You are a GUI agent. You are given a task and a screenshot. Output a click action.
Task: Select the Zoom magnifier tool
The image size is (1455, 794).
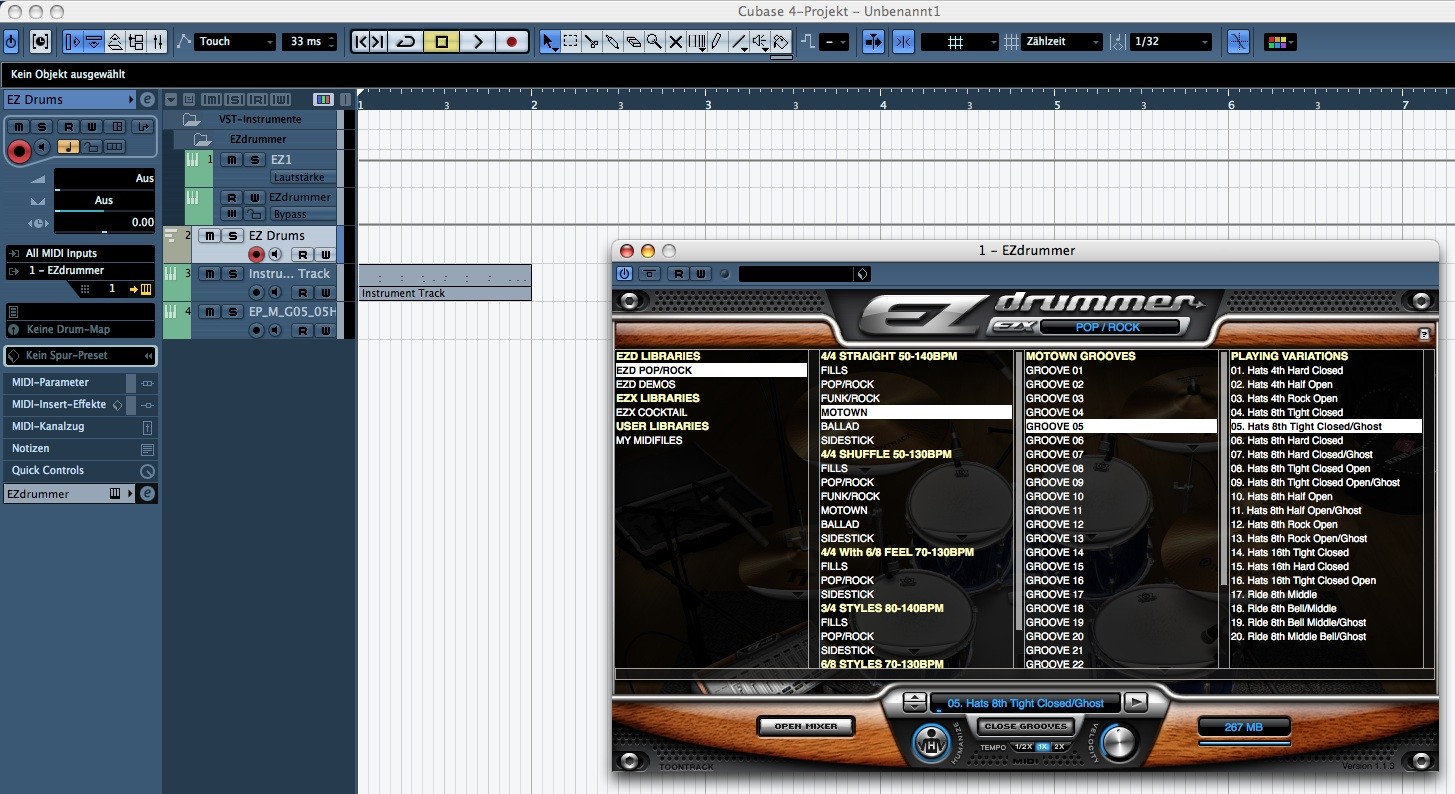coord(654,42)
